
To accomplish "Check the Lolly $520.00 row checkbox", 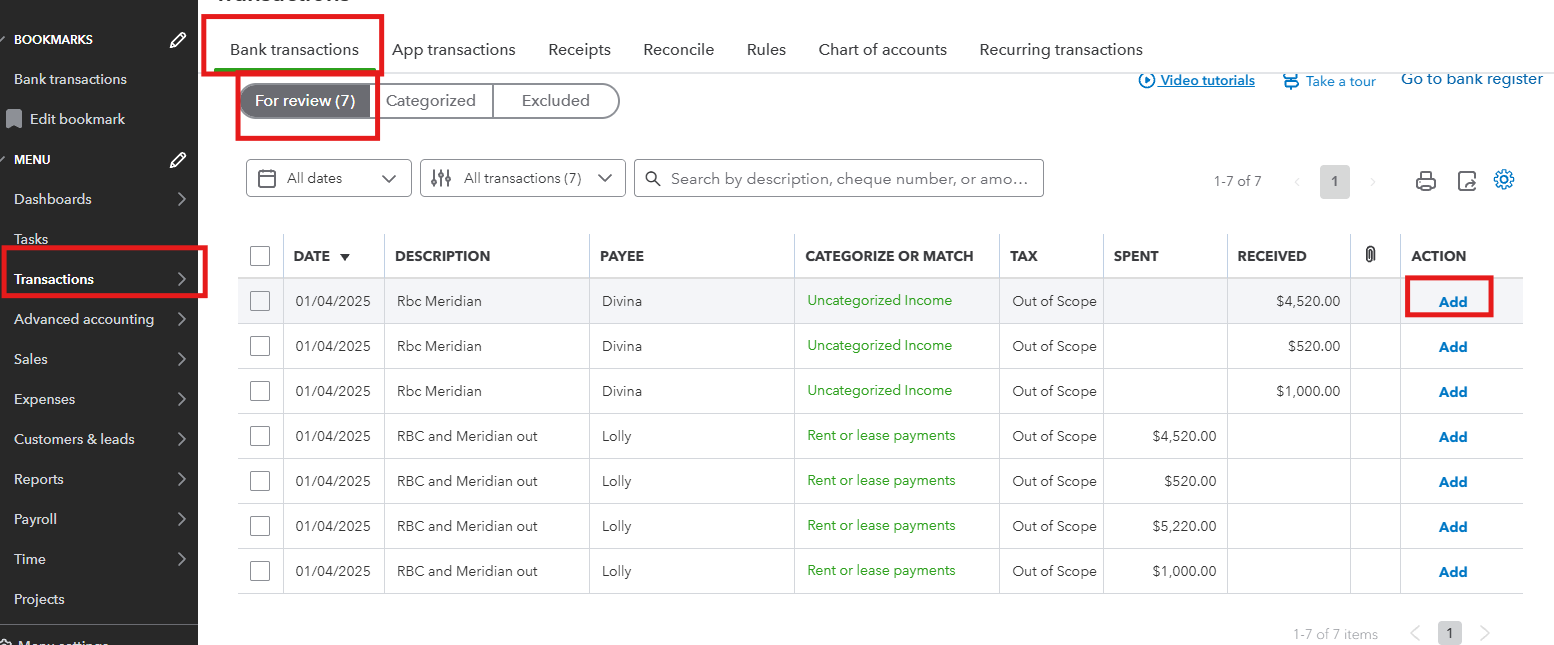I will (x=260, y=481).
